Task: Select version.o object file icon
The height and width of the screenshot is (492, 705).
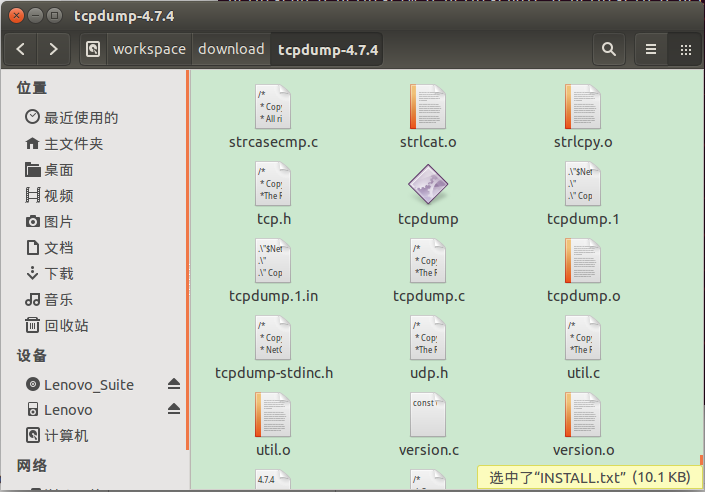Action: [583, 415]
